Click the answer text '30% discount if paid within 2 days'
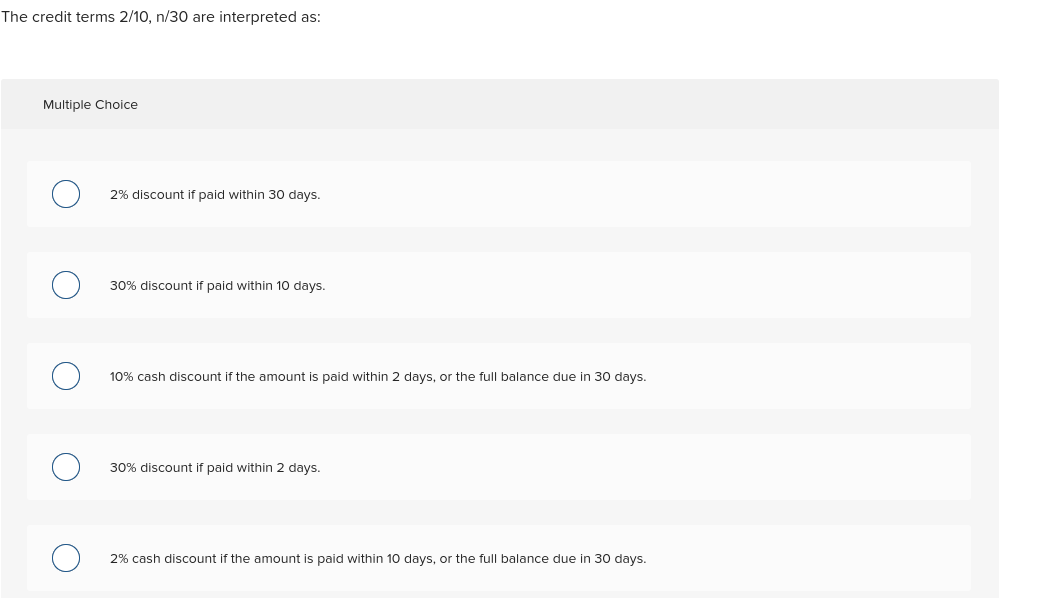Screen dimensions: 1063x603 click(x=215, y=467)
